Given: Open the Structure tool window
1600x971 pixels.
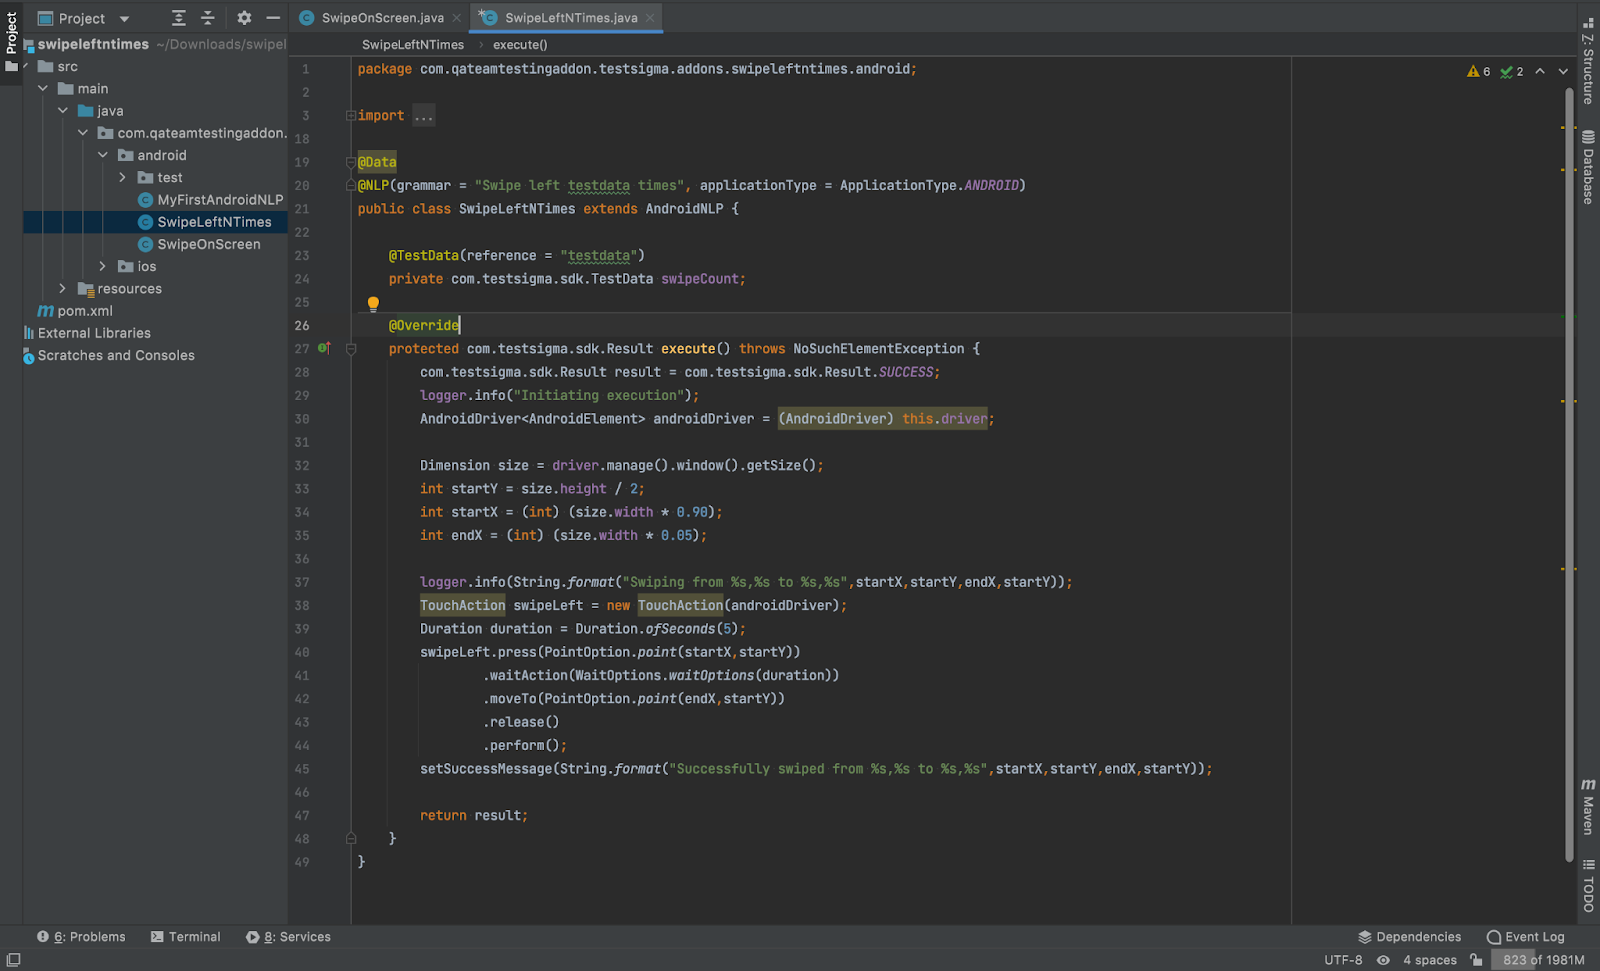Looking at the screenshot, I should (x=1588, y=62).
